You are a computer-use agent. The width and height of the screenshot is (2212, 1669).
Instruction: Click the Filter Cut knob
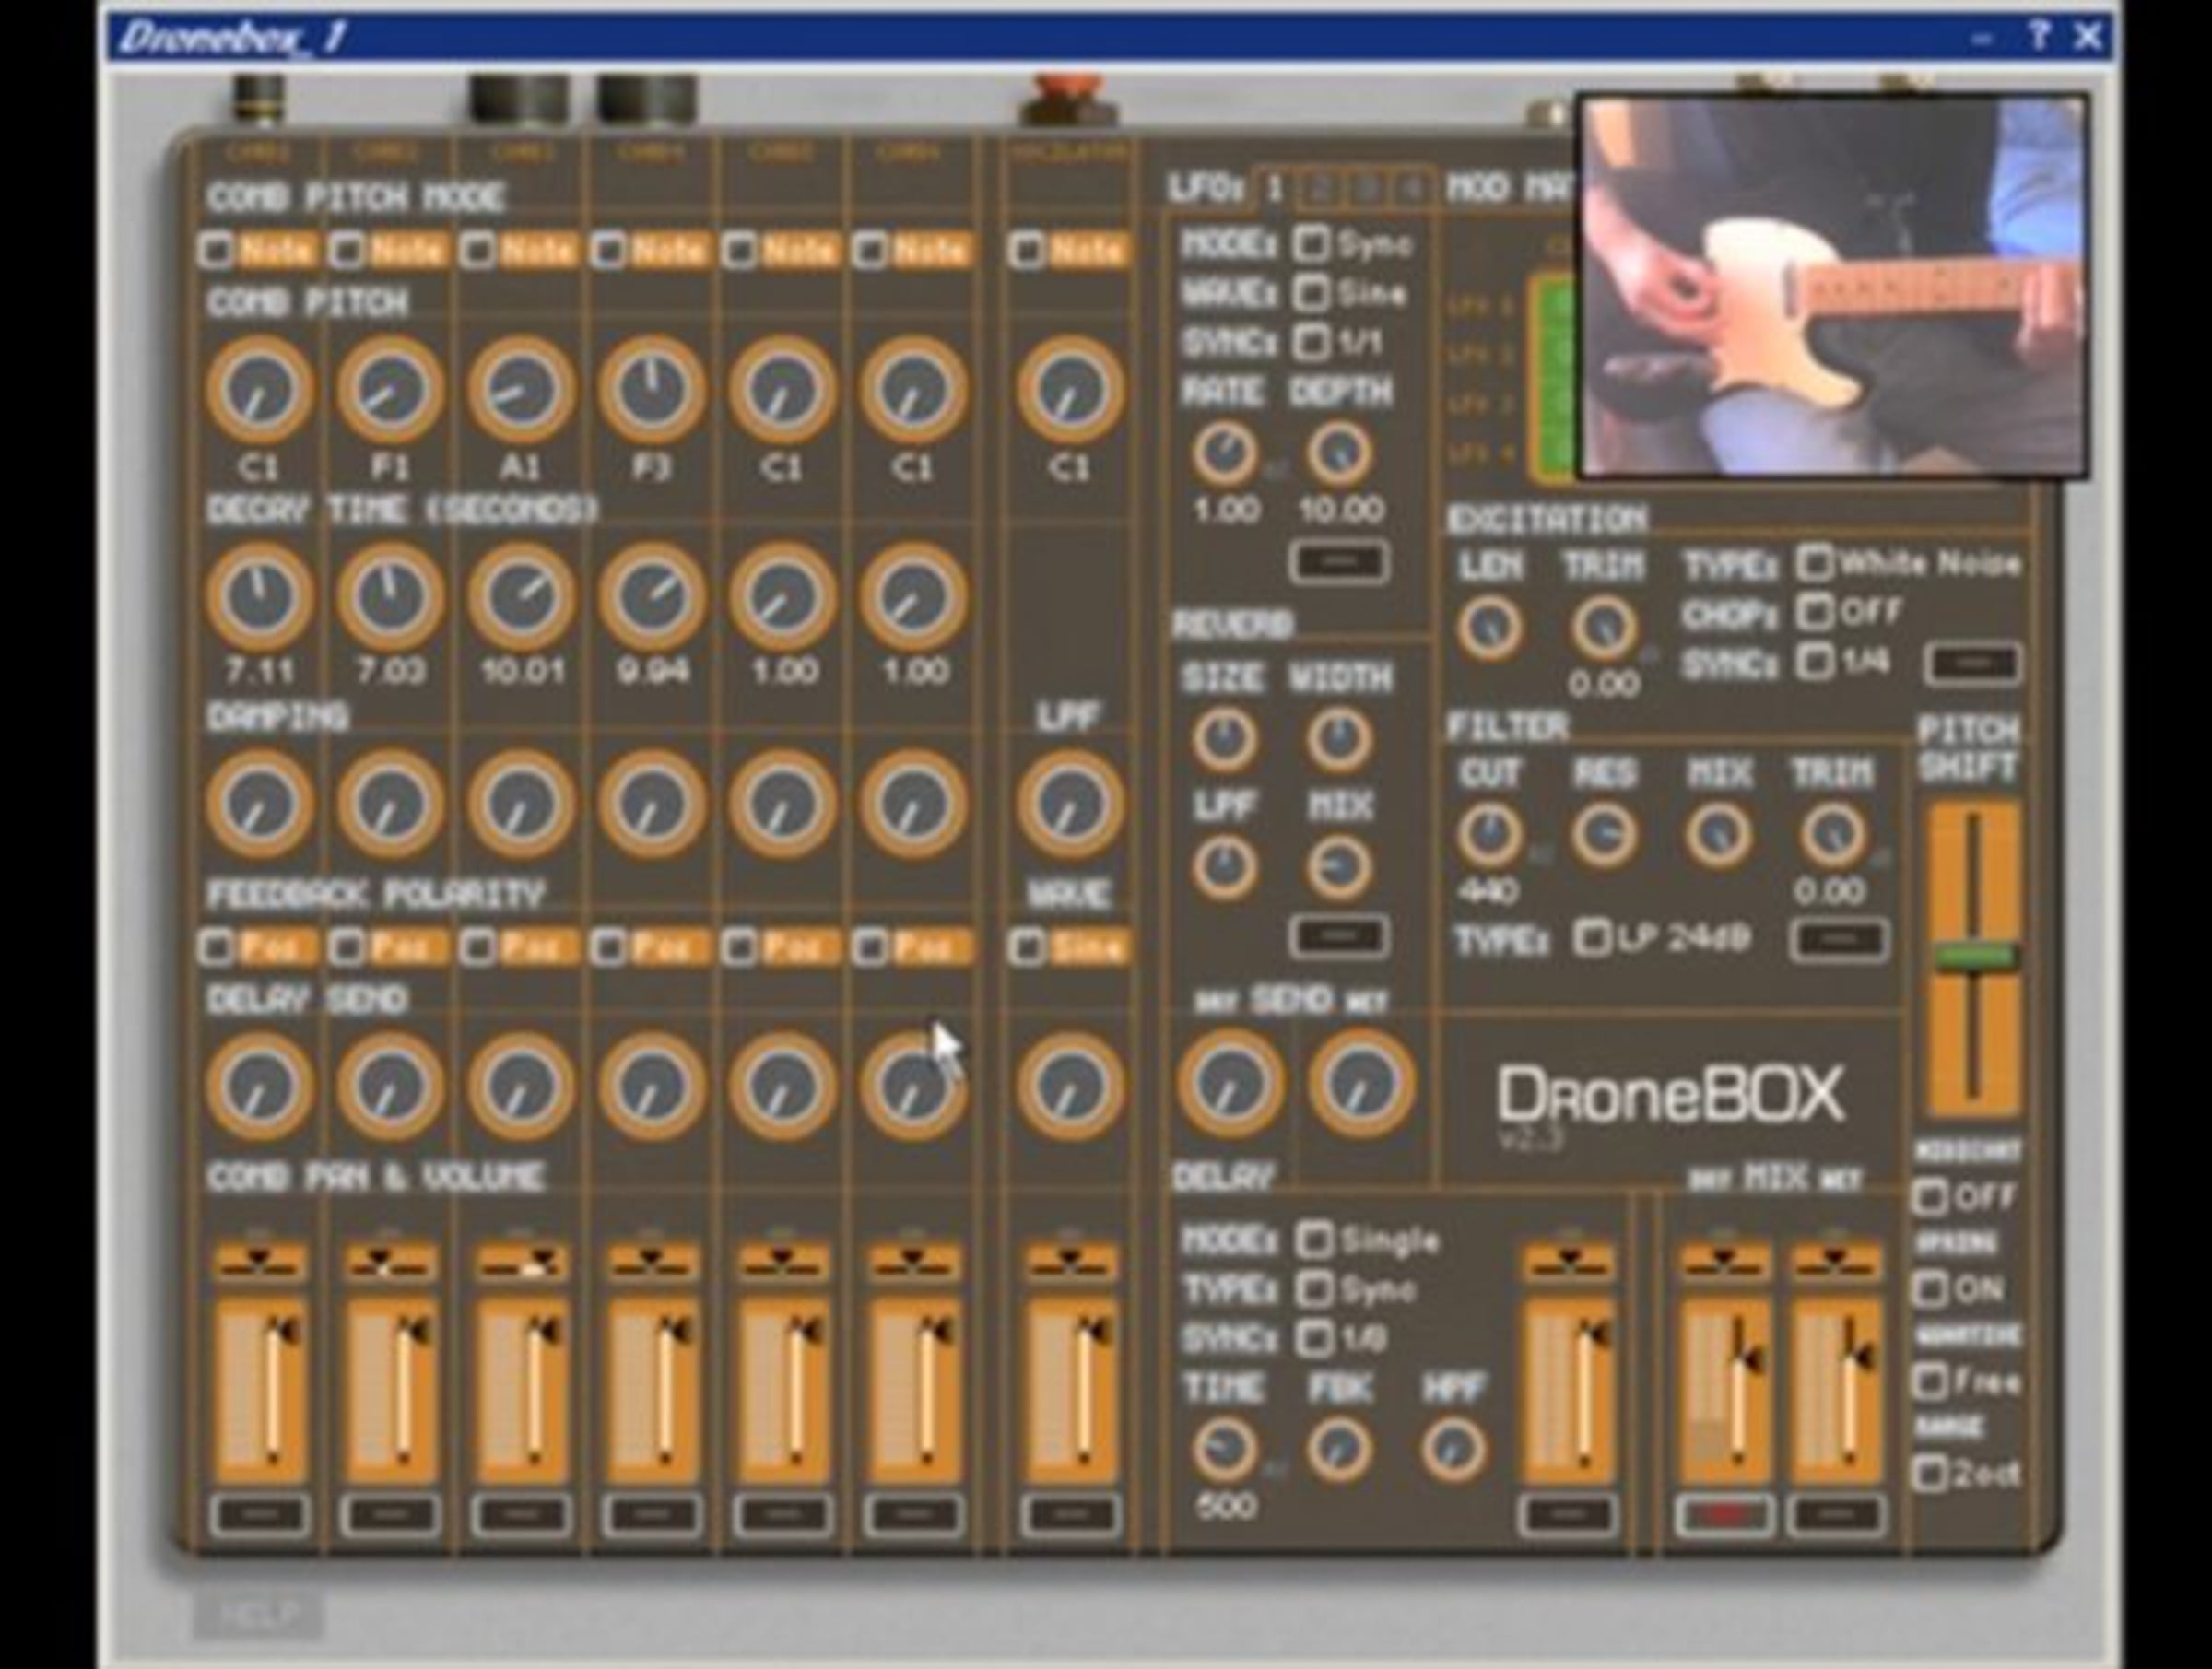click(1490, 835)
